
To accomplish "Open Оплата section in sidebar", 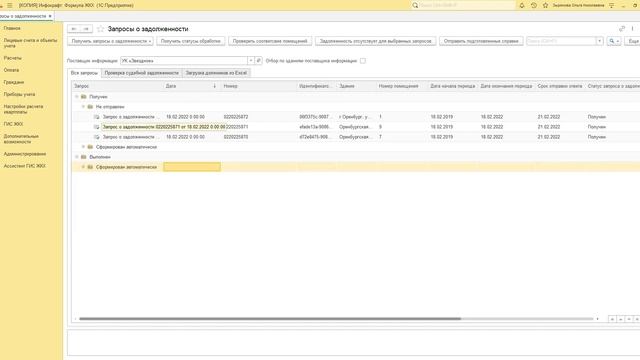I will click(11, 70).
